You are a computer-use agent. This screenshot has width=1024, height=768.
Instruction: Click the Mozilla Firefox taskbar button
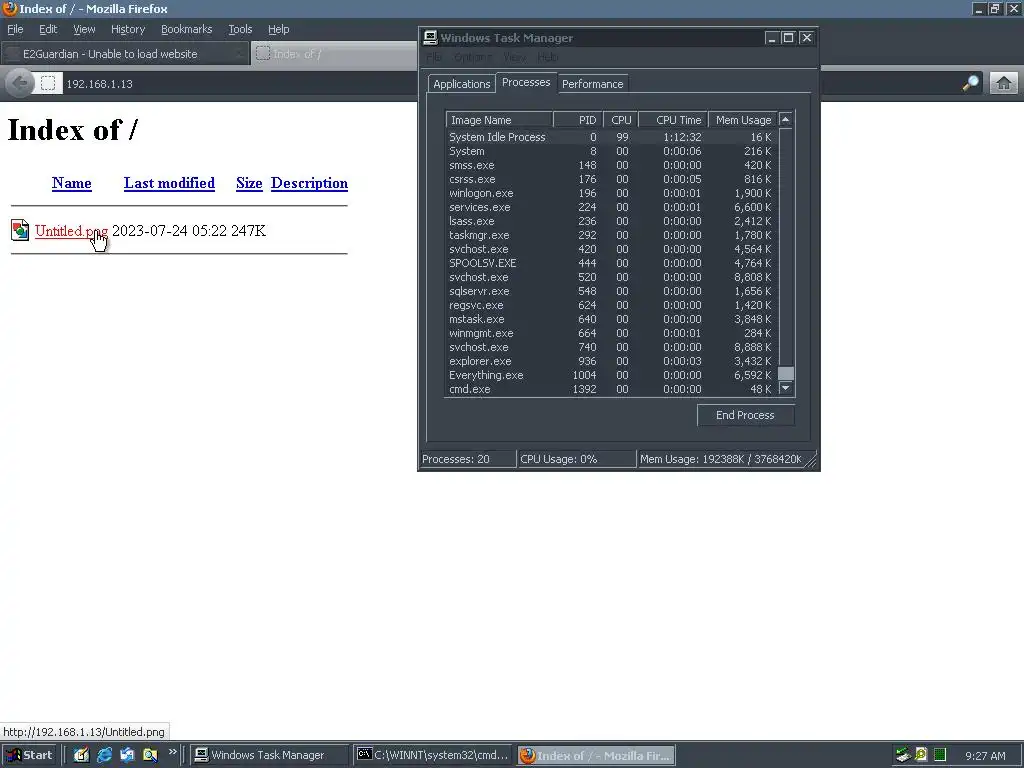tap(596, 755)
